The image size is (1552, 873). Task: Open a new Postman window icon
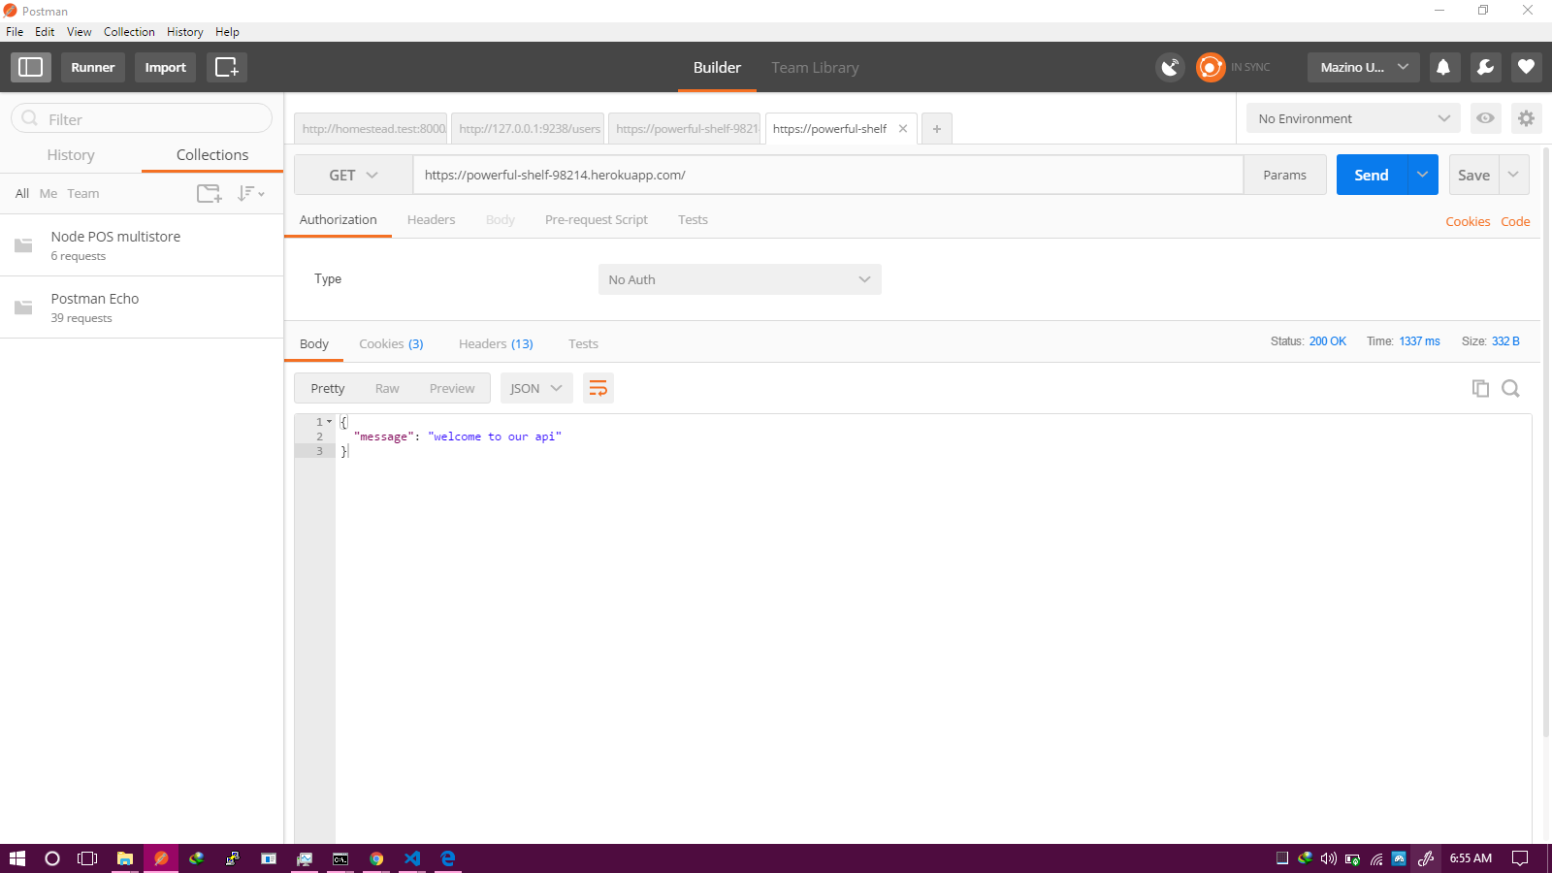click(226, 67)
